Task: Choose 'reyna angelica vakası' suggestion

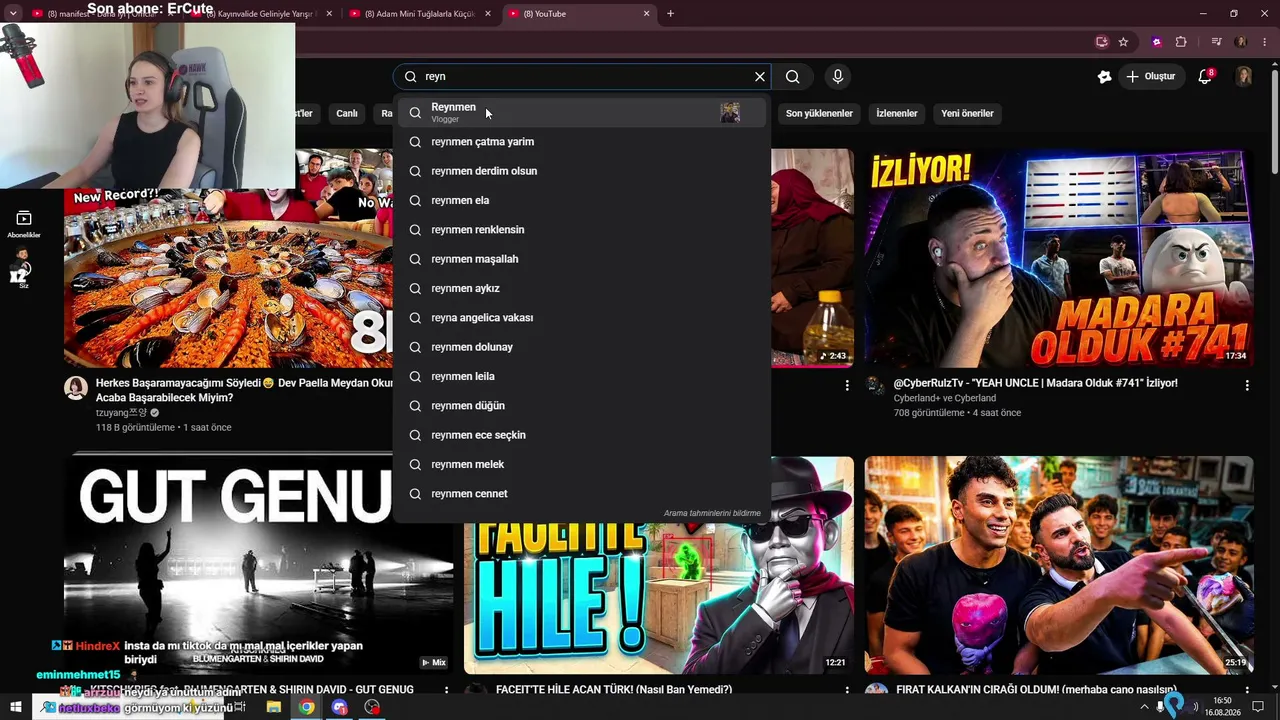Action: pyautogui.click(x=582, y=318)
